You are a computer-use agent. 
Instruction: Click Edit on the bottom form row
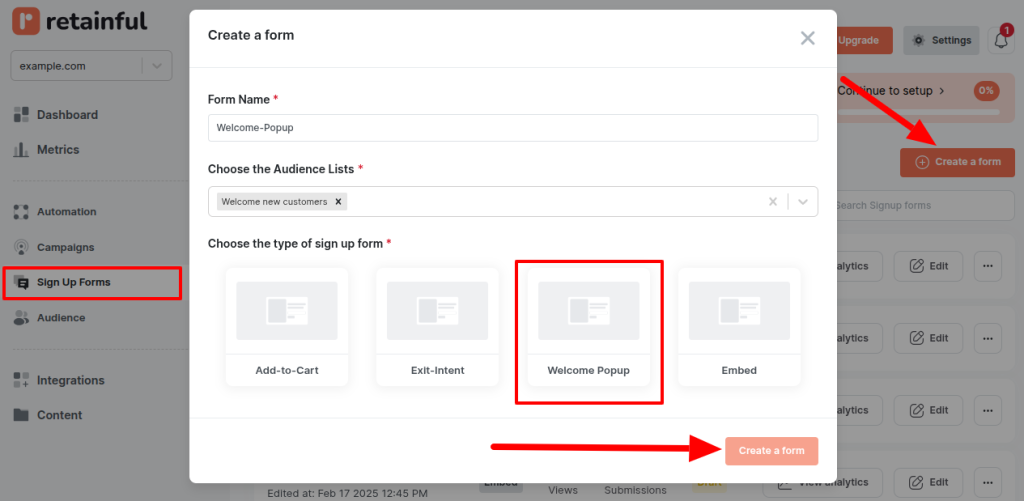[928, 482]
